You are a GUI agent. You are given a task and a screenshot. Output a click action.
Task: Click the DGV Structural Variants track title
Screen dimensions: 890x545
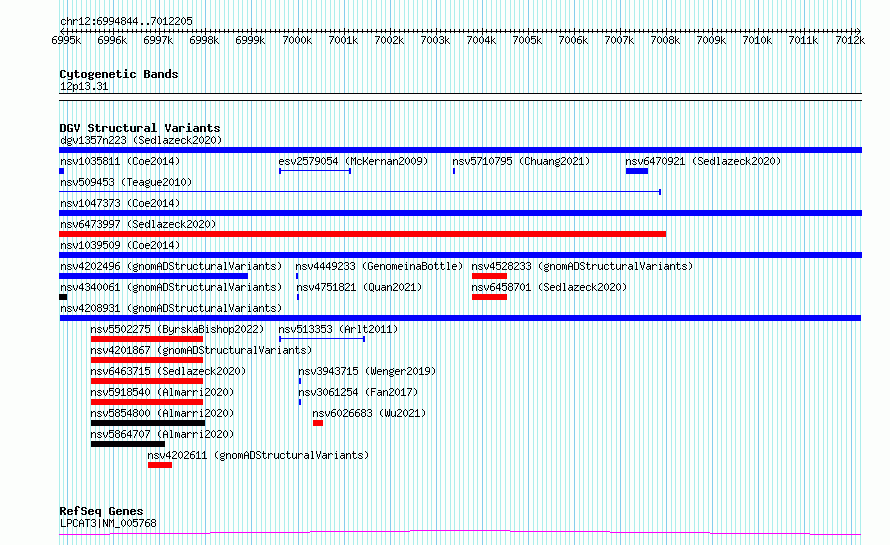tap(140, 128)
